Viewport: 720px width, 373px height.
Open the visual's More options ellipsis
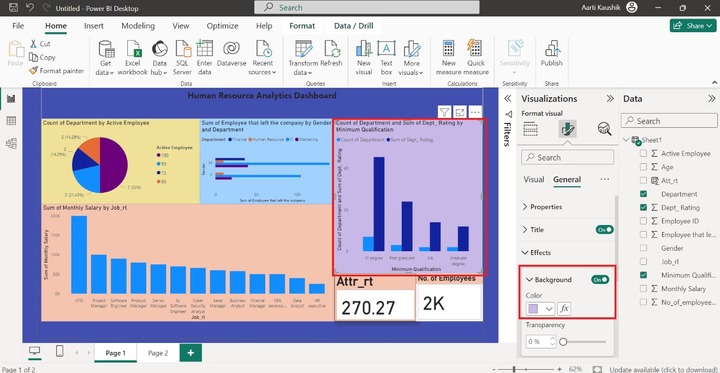pyautogui.click(x=475, y=112)
